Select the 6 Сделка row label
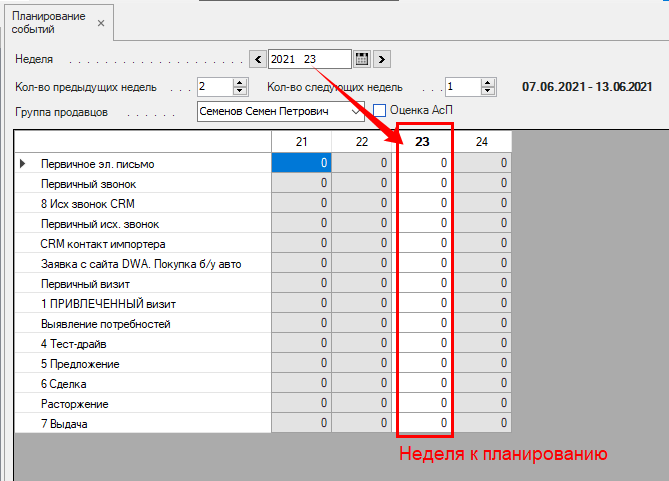Screen dimensions: 669x481 64,384
